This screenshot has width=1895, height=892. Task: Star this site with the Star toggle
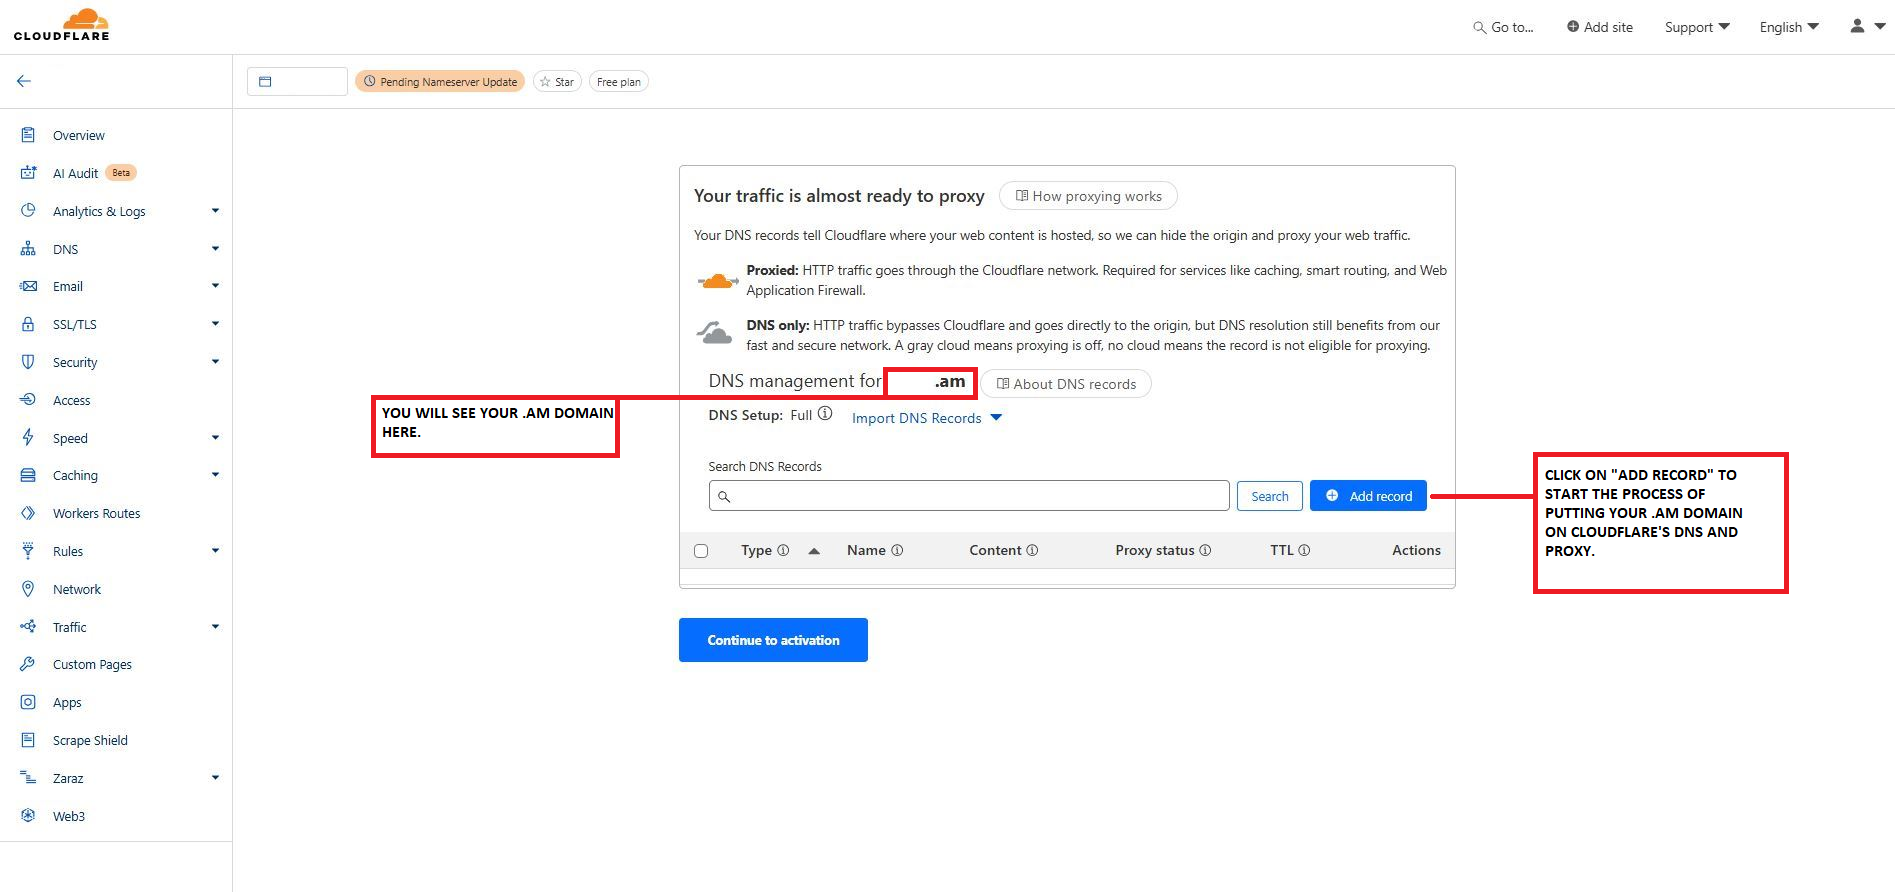(557, 82)
